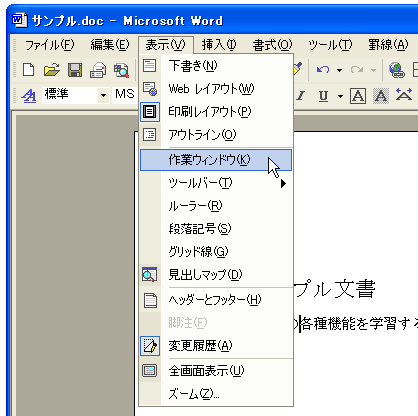
Task: Toggle 見出しマップ pane
Action: [216, 275]
